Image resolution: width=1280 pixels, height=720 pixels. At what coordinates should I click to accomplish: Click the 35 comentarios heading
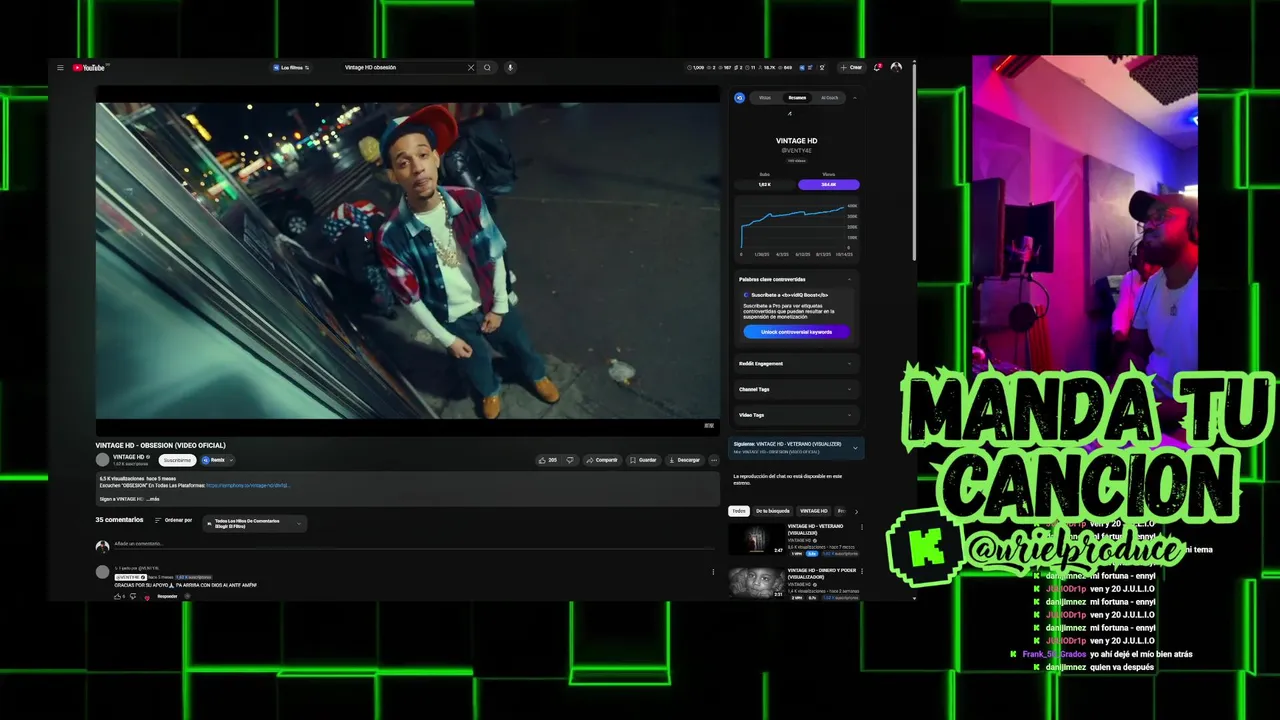tap(119, 520)
